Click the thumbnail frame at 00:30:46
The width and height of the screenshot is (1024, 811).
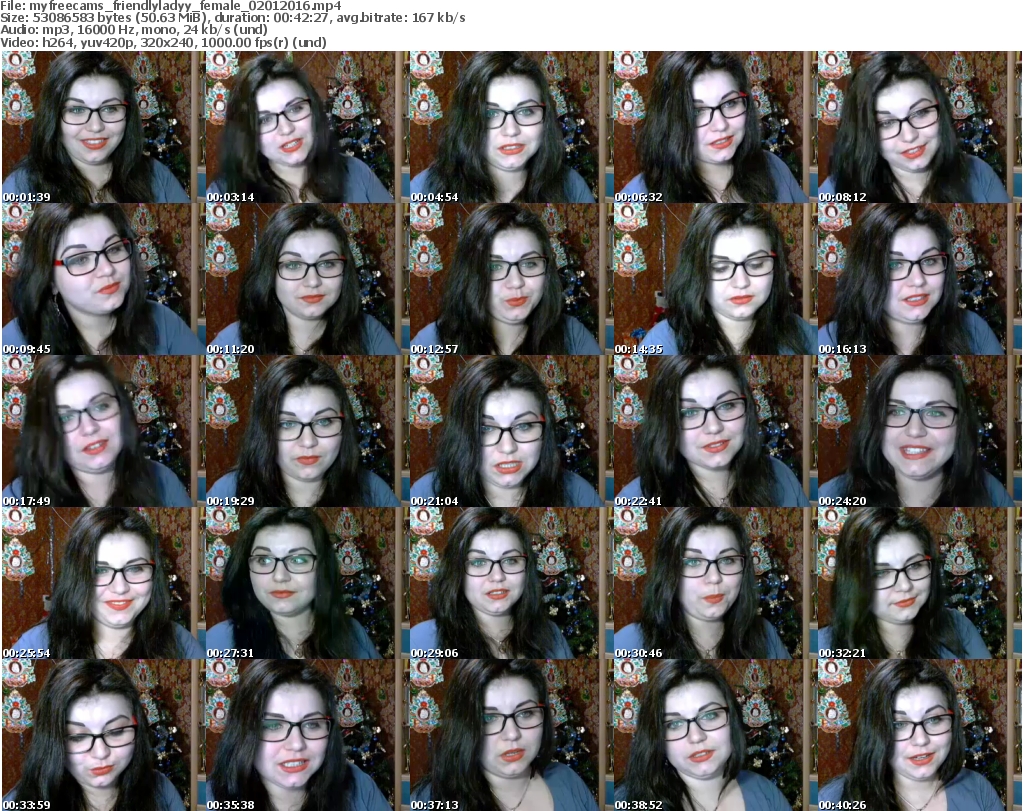pyautogui.click(x=715, y=583)
